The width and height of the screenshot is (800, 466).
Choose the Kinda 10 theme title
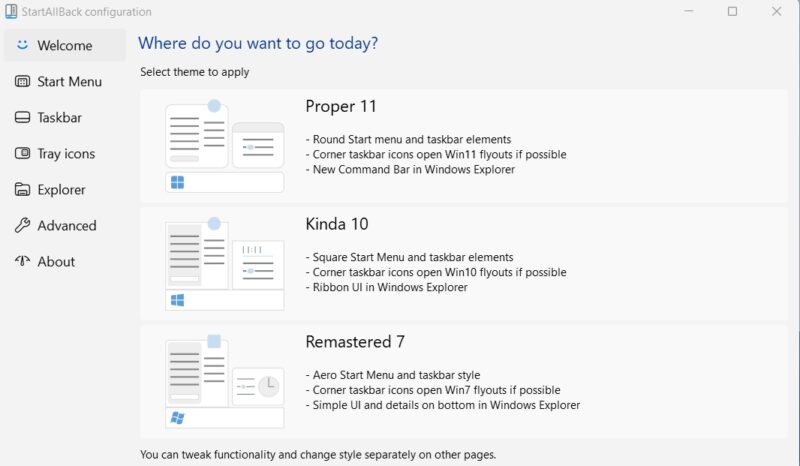[337, 224]
